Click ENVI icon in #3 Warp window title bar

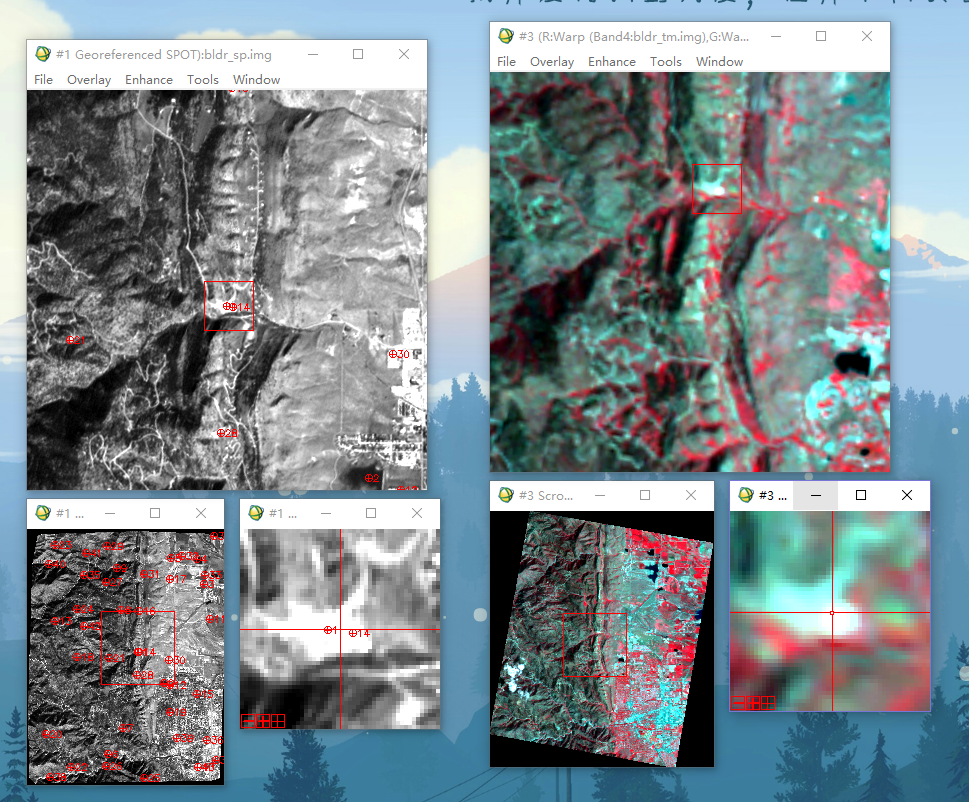pyautogui.click(x=506, y=36)
